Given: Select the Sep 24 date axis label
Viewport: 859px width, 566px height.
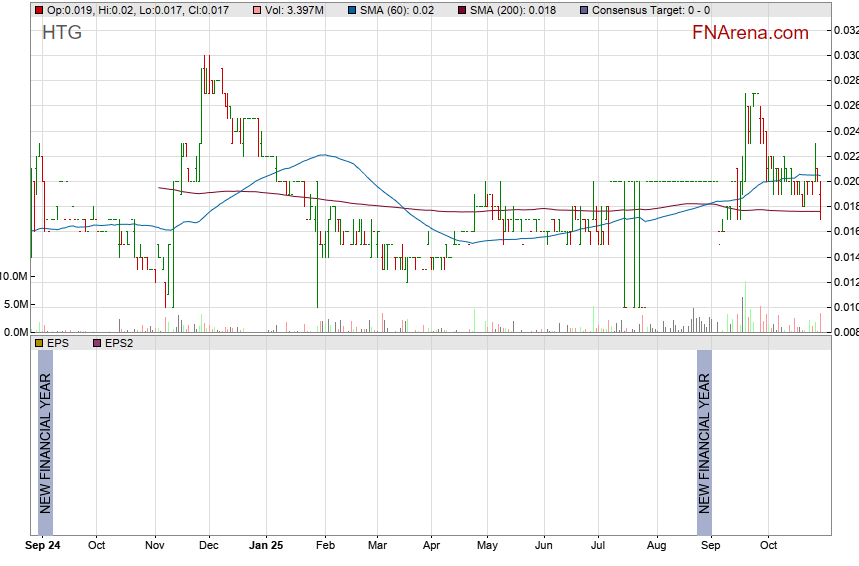Looking at the screenshot, I should [x=42, y=546].
